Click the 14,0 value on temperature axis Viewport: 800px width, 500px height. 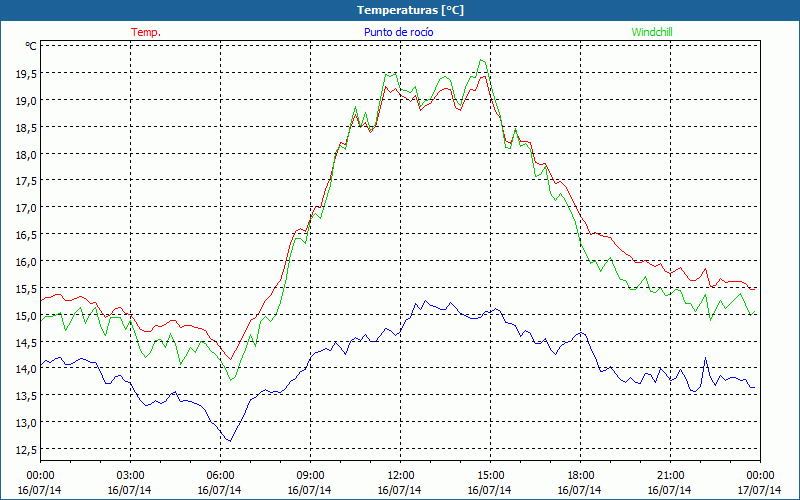tap(26, 369)
